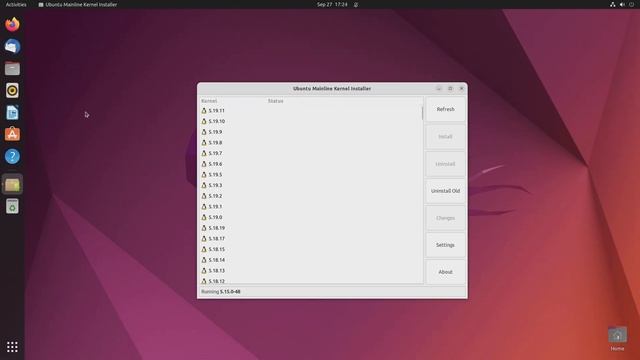The image size is (640, 360).
Task: Select the kernel row labeled 5.18.14
Action: pos(311,260)
